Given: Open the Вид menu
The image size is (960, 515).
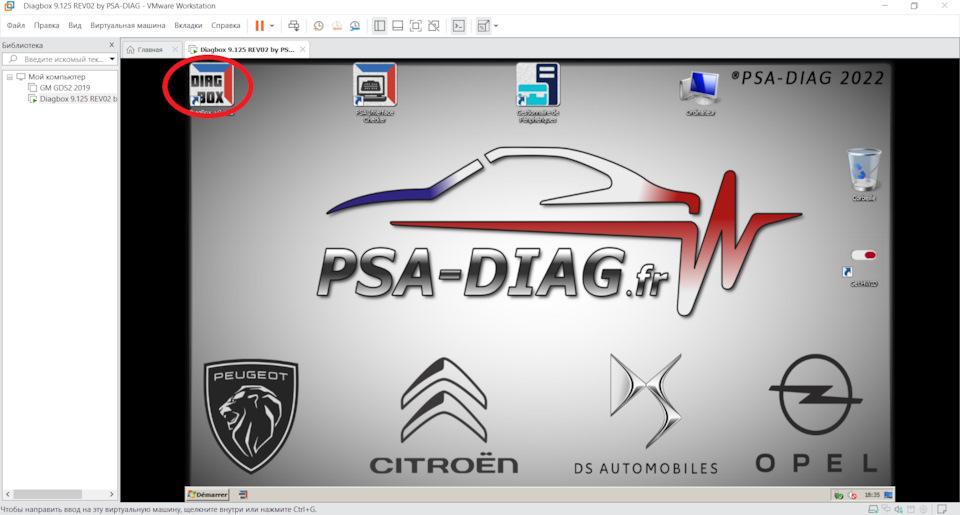Looking at the screenshot, I should coord(75,26).
